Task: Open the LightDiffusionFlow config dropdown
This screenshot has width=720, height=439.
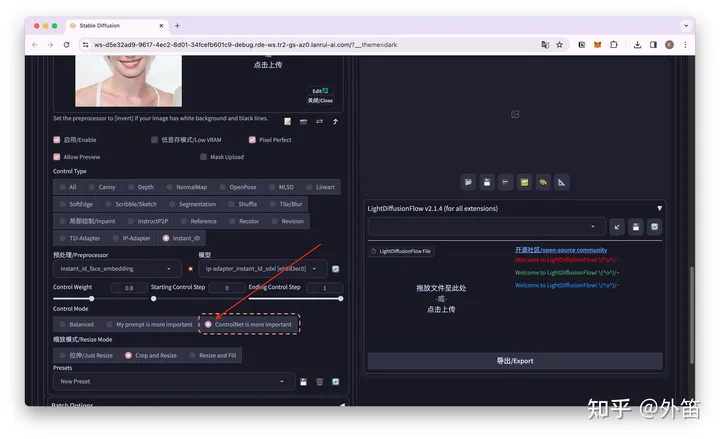Action: coord(486,227)
